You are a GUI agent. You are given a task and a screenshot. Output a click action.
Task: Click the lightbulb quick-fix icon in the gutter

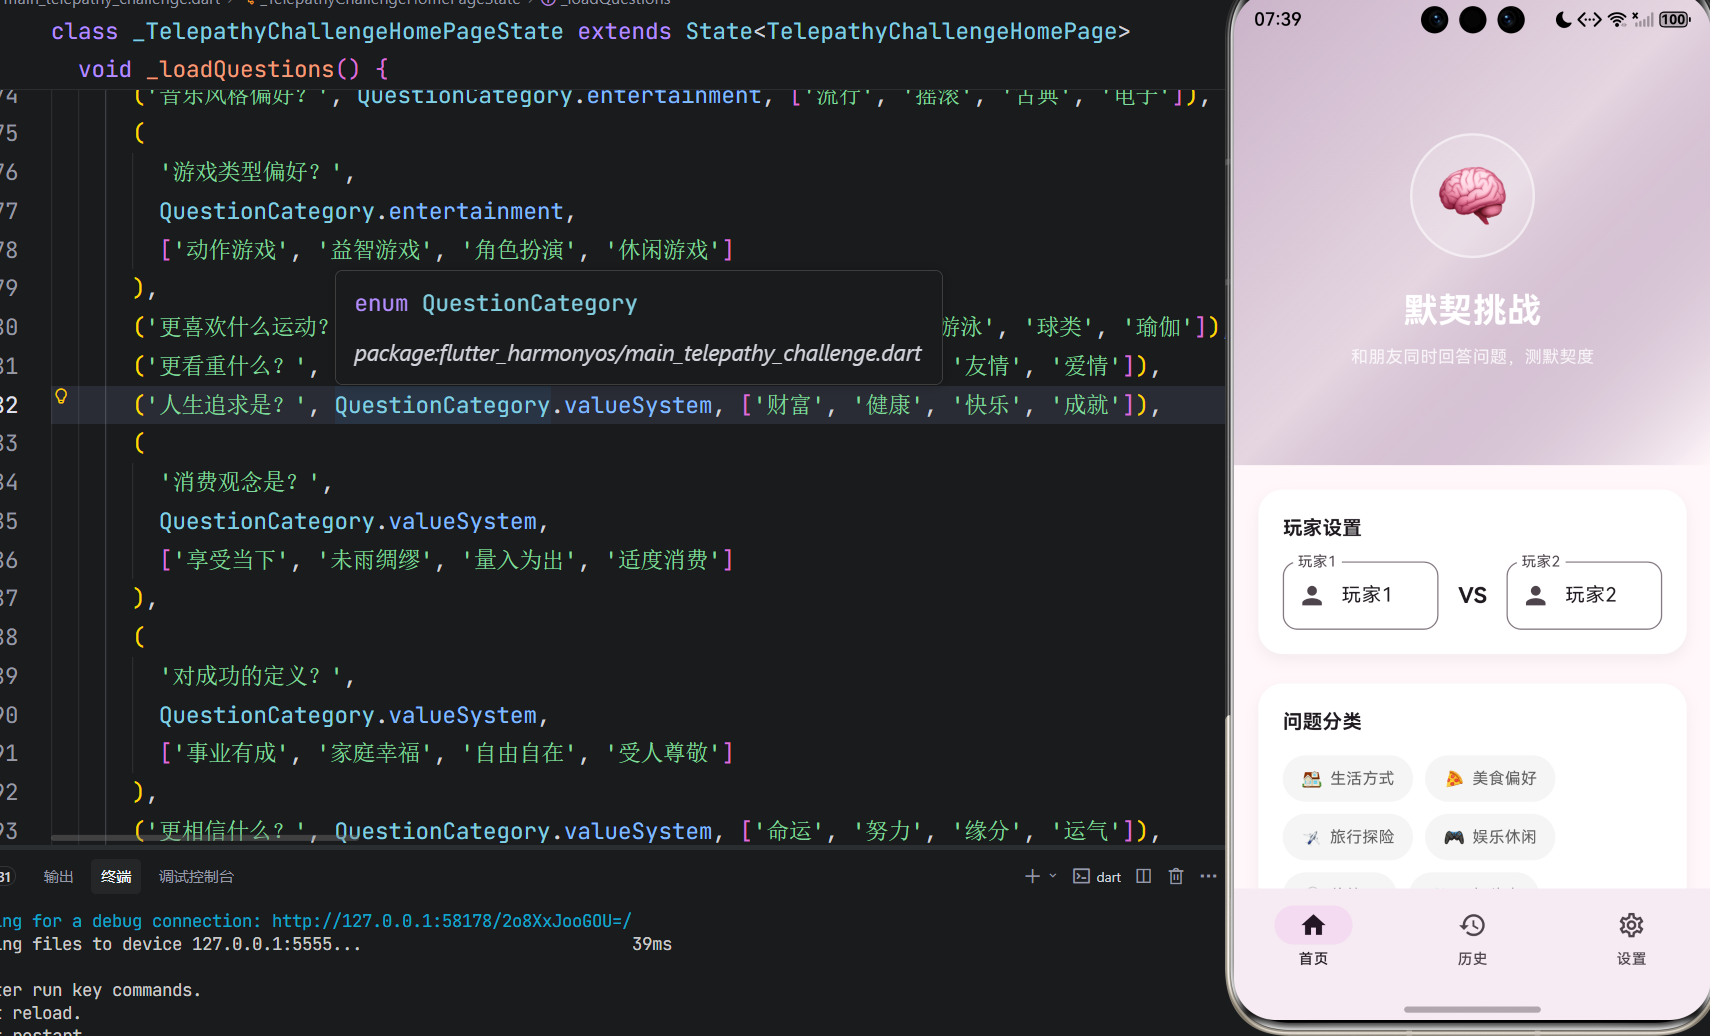pyautogui.click(x=61, y=396)
